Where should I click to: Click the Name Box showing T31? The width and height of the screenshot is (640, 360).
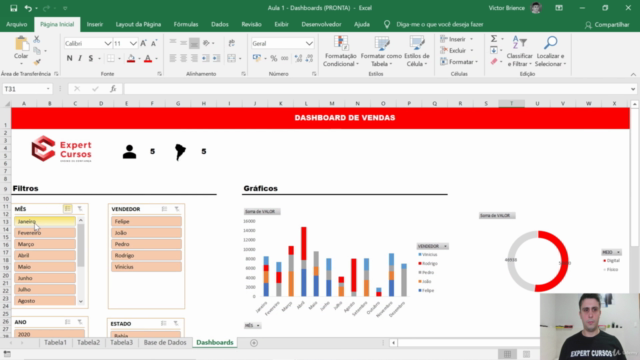(23, 89)
